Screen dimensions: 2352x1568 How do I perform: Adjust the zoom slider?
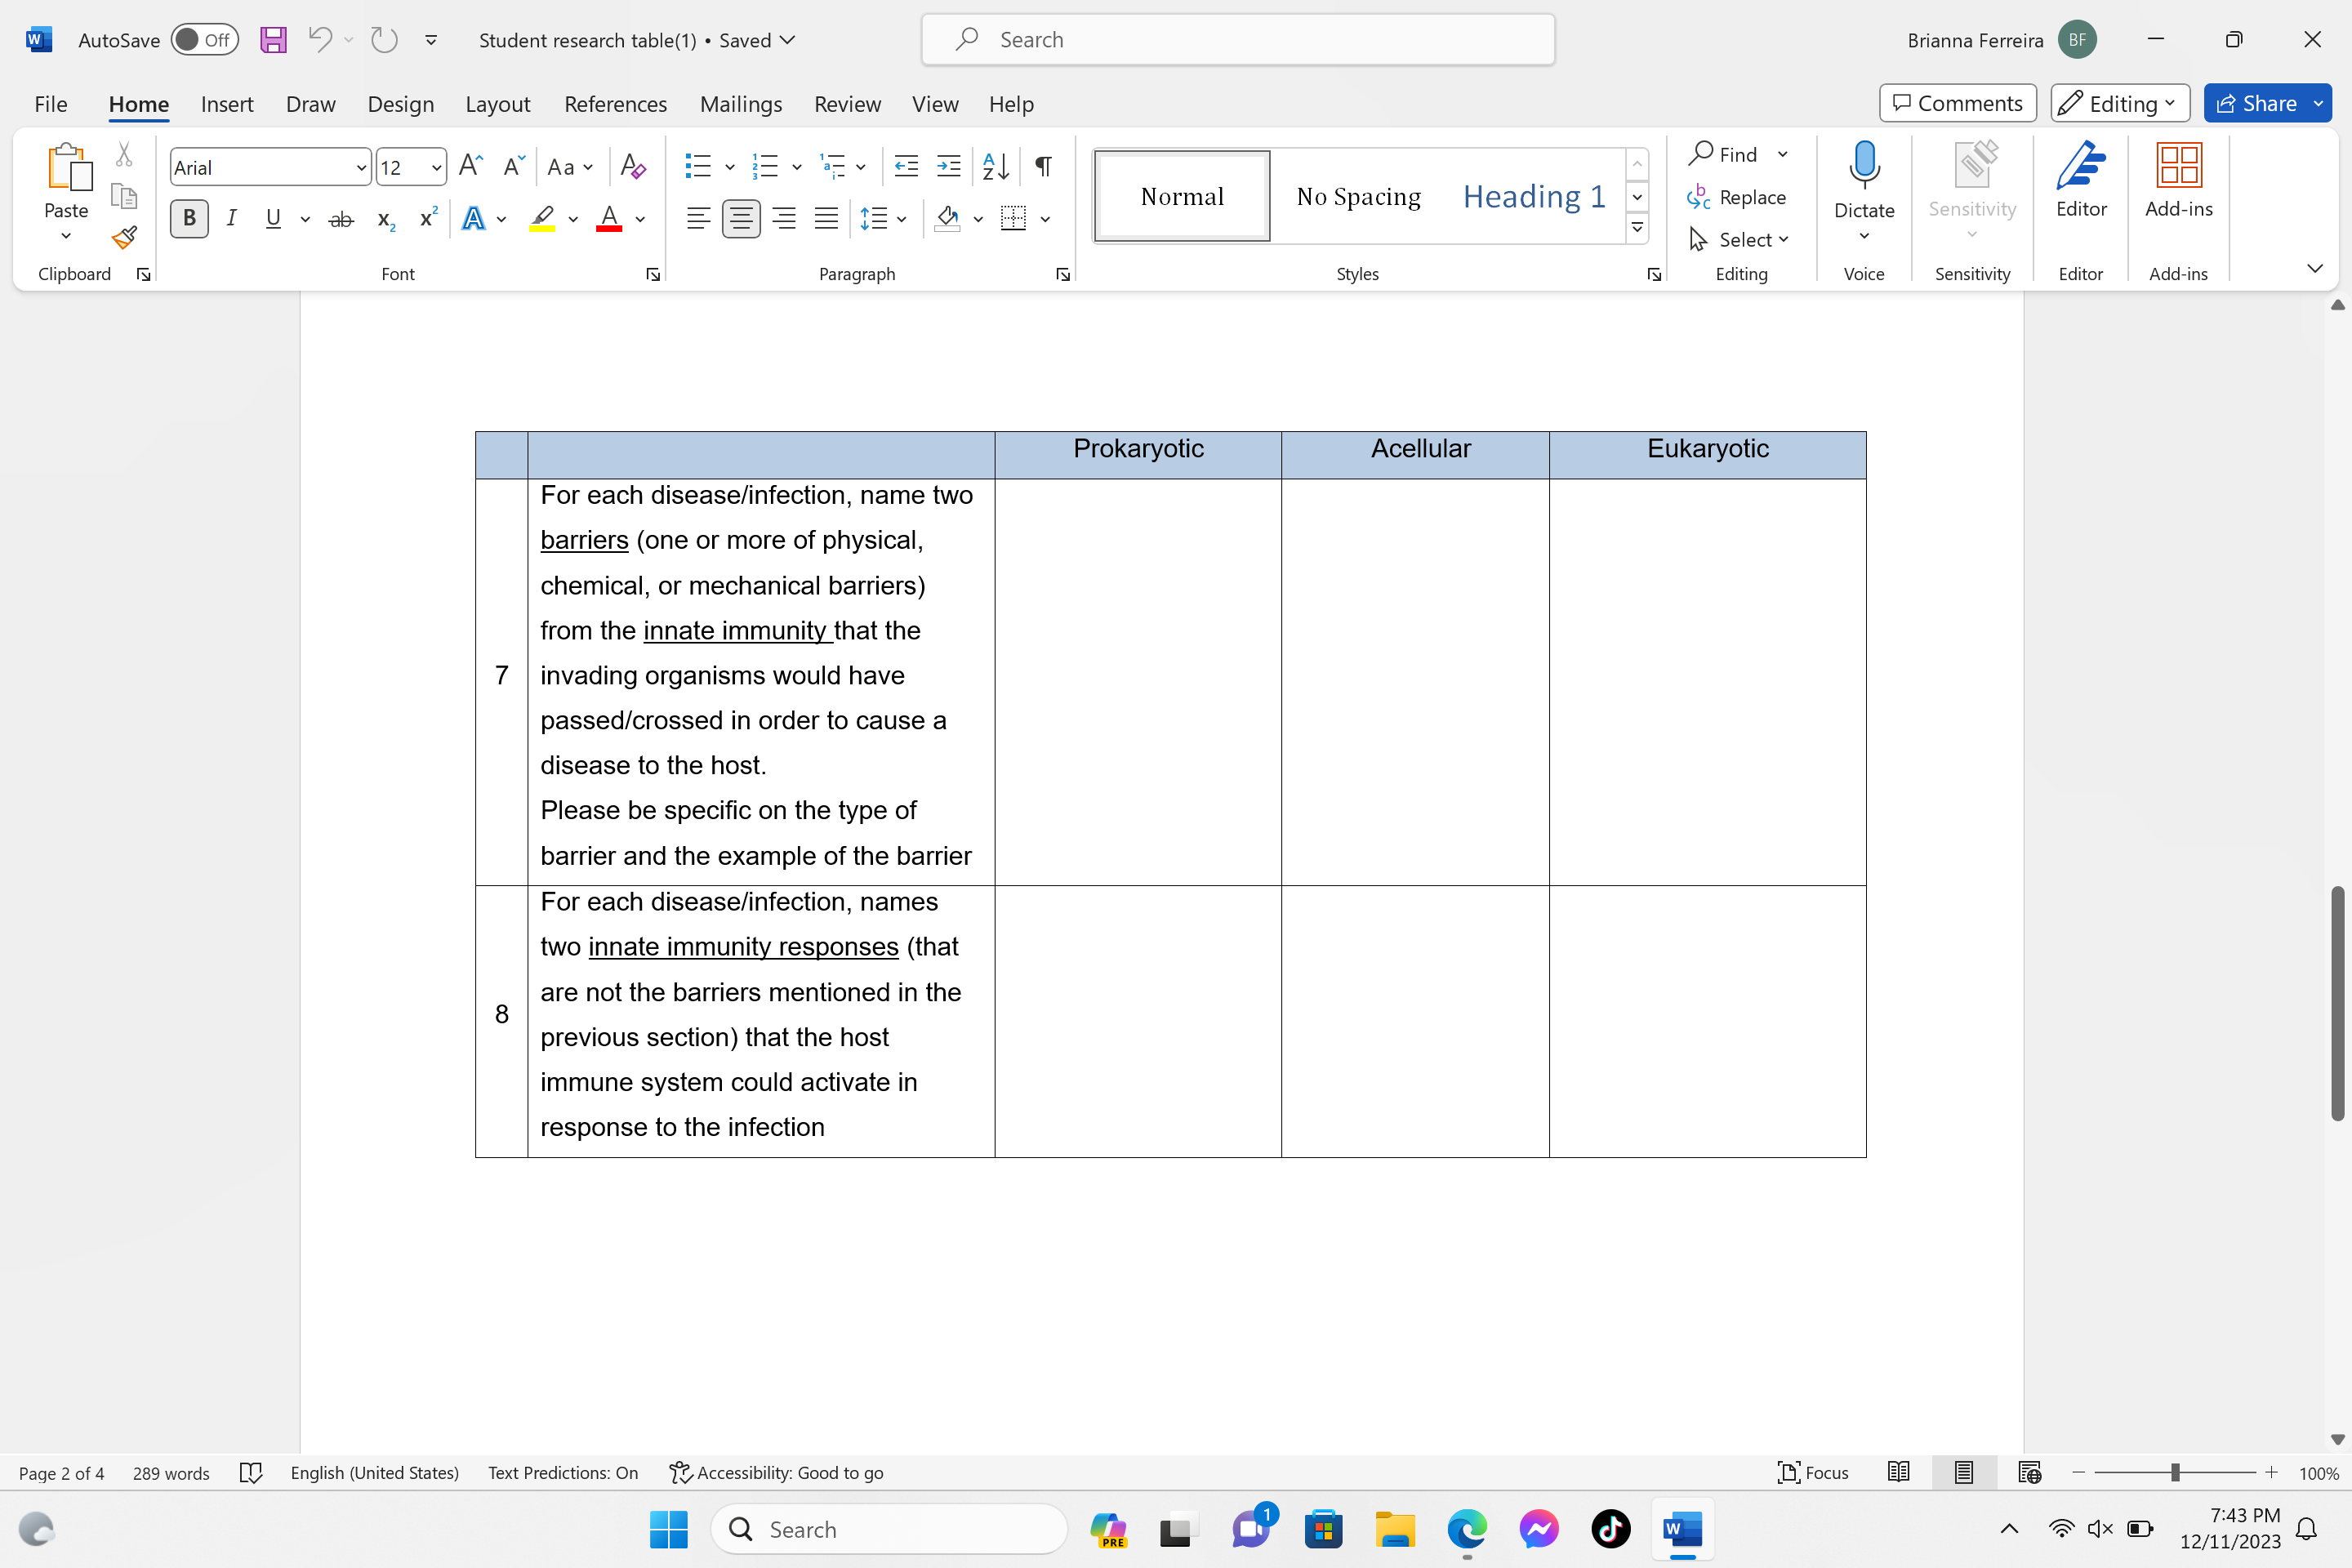(2175, 1472)
